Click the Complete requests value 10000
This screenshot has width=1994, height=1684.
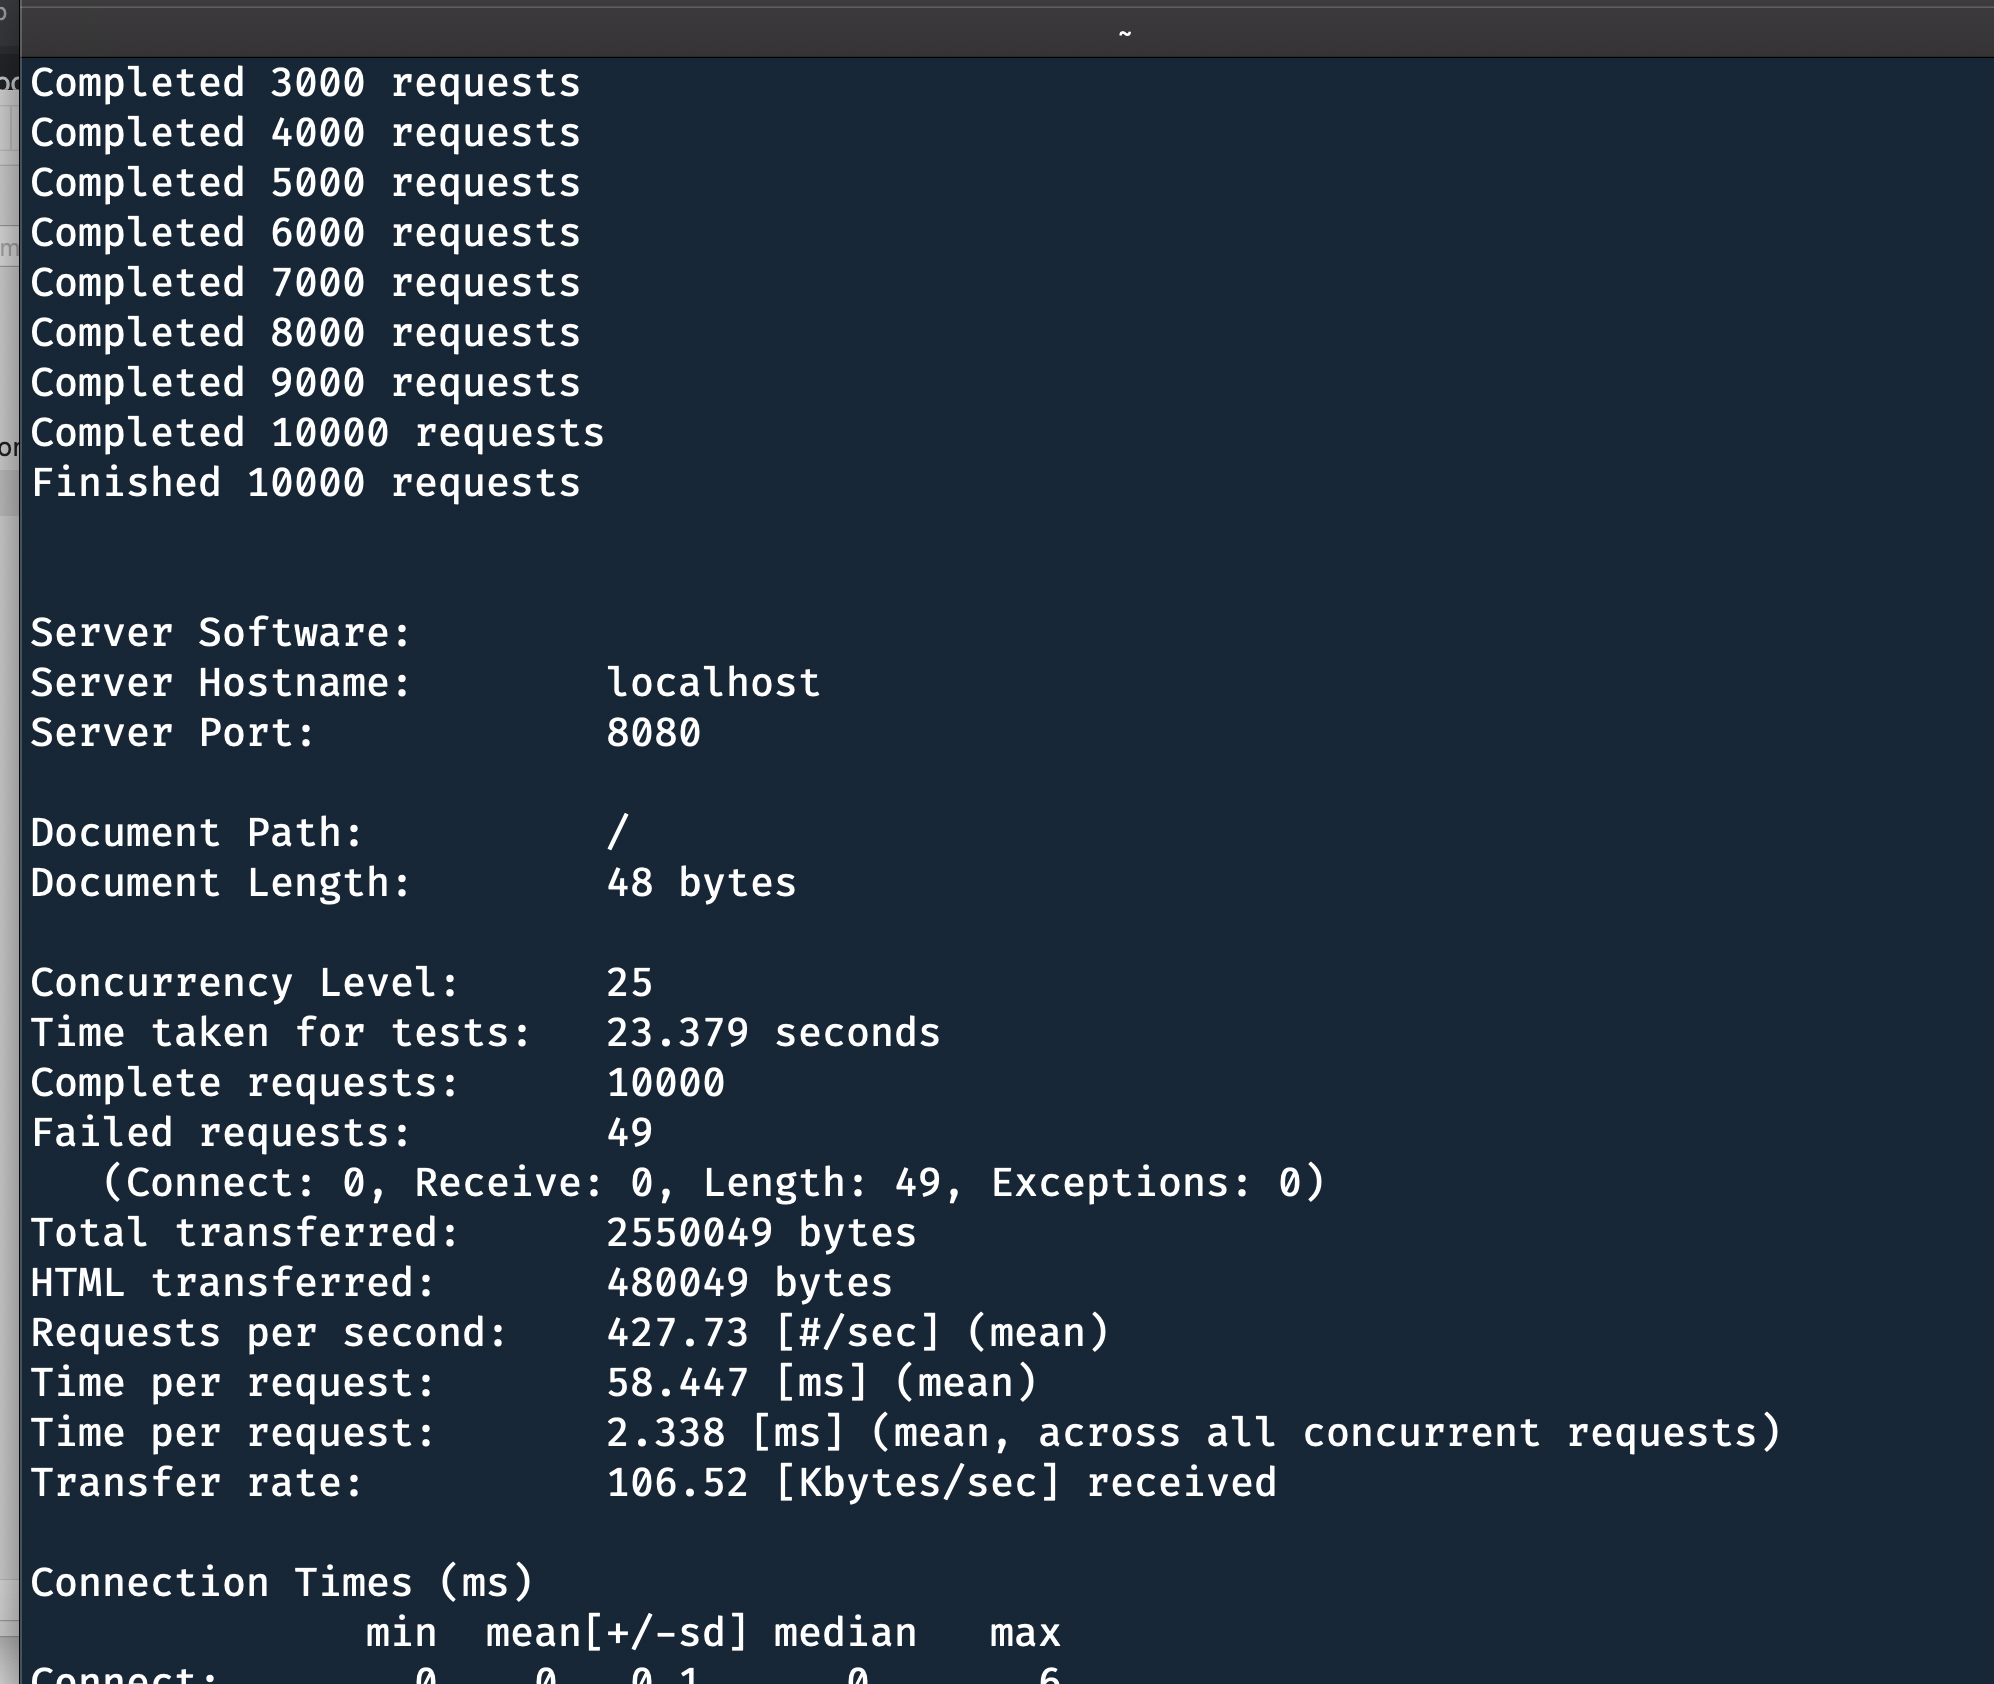[665, 1081]
